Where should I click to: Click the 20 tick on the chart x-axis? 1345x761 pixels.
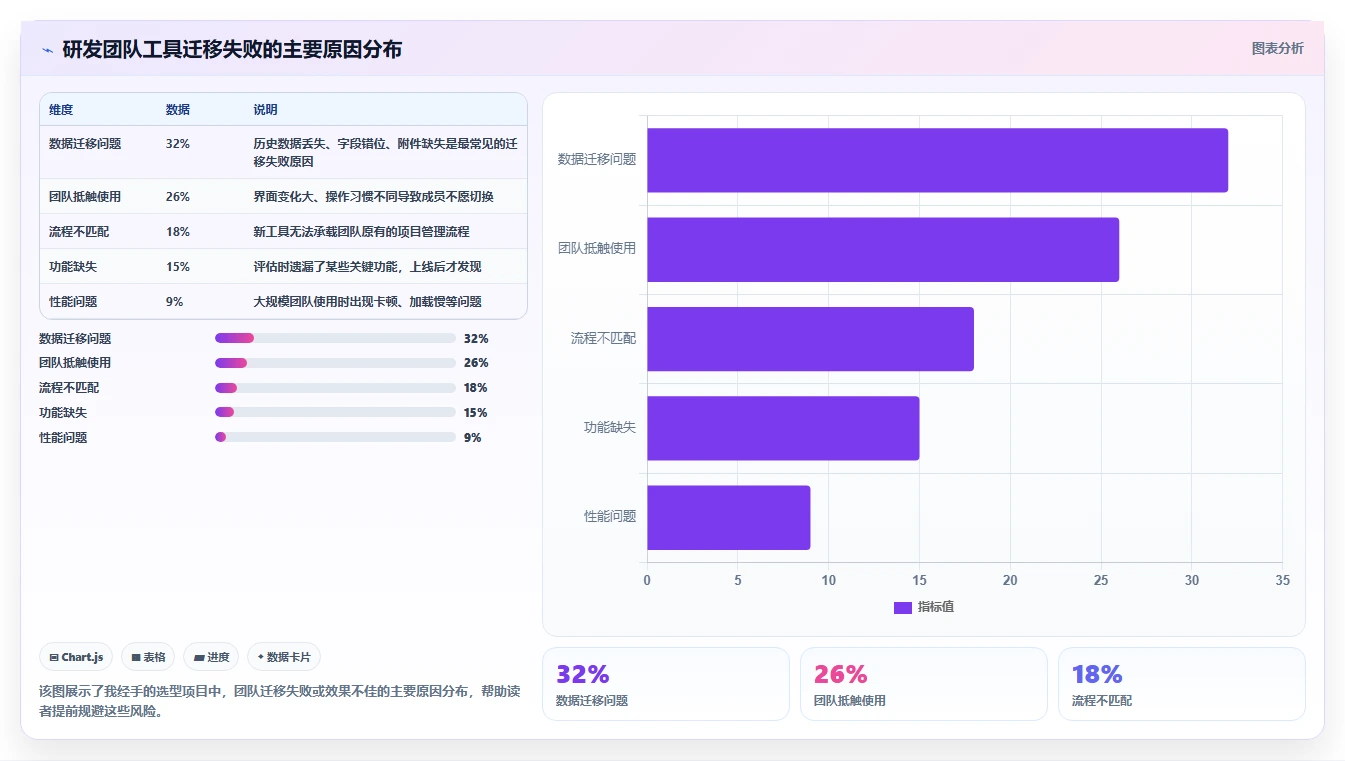pos(1010,580)
